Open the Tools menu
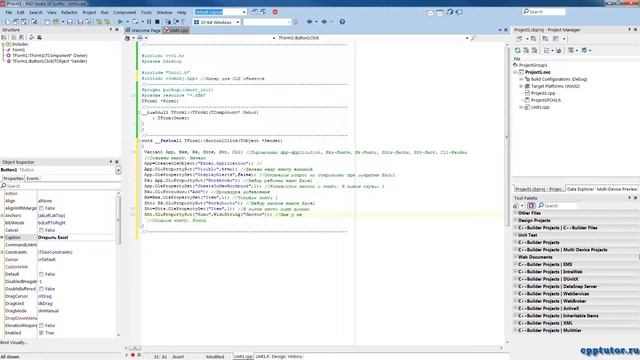This screenshot has width=640, height=360. (x=146, y=12)
